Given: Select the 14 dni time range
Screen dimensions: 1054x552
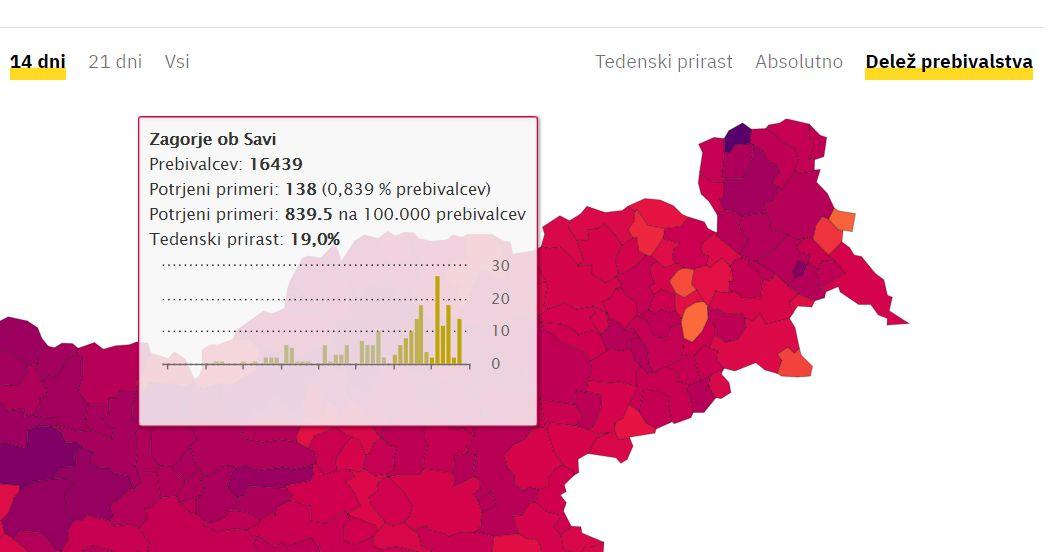Looking at the screenshot, I should click(38, 62).
